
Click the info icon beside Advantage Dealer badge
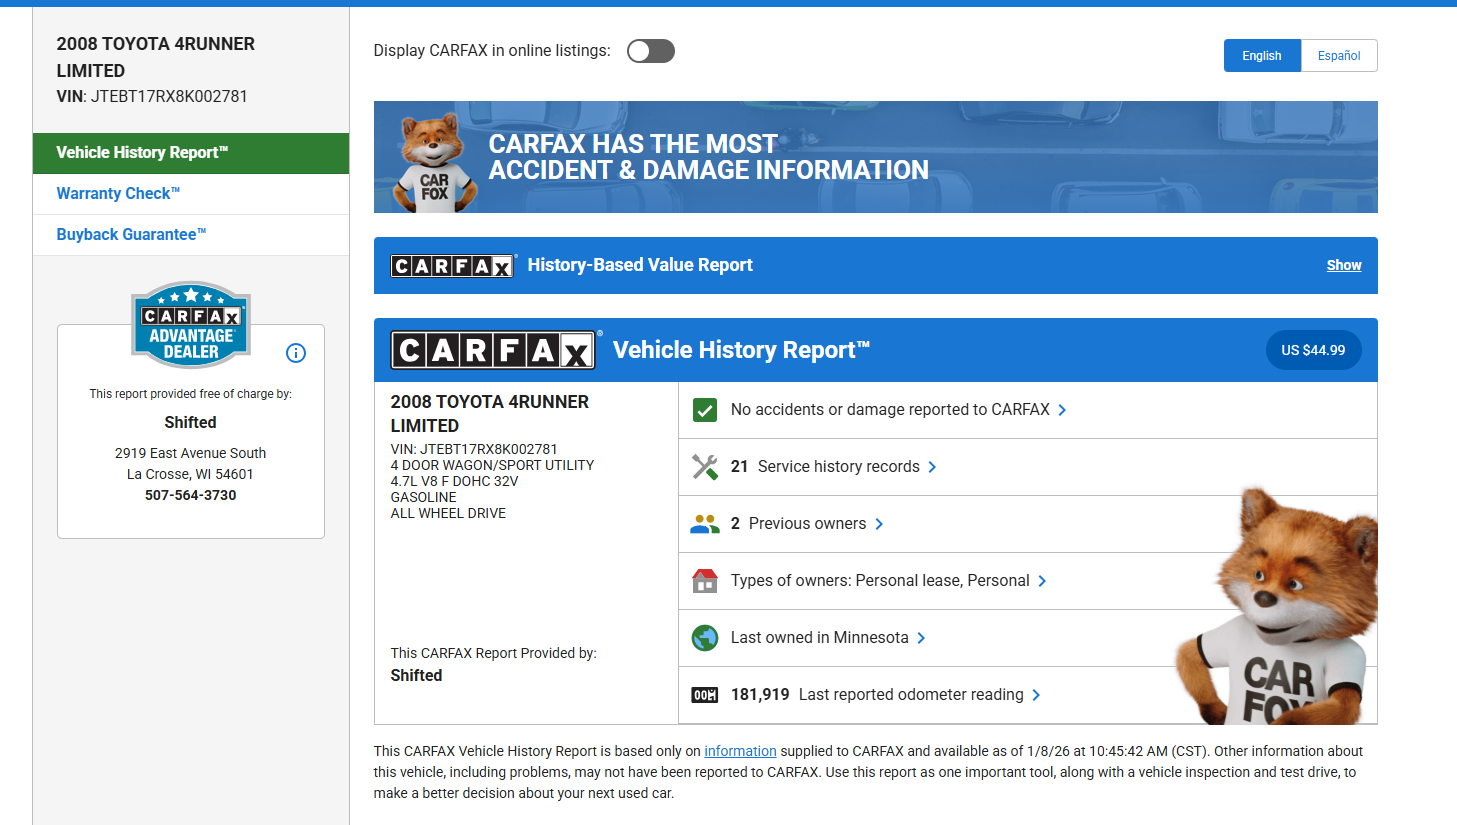click(x=296, y=353)
